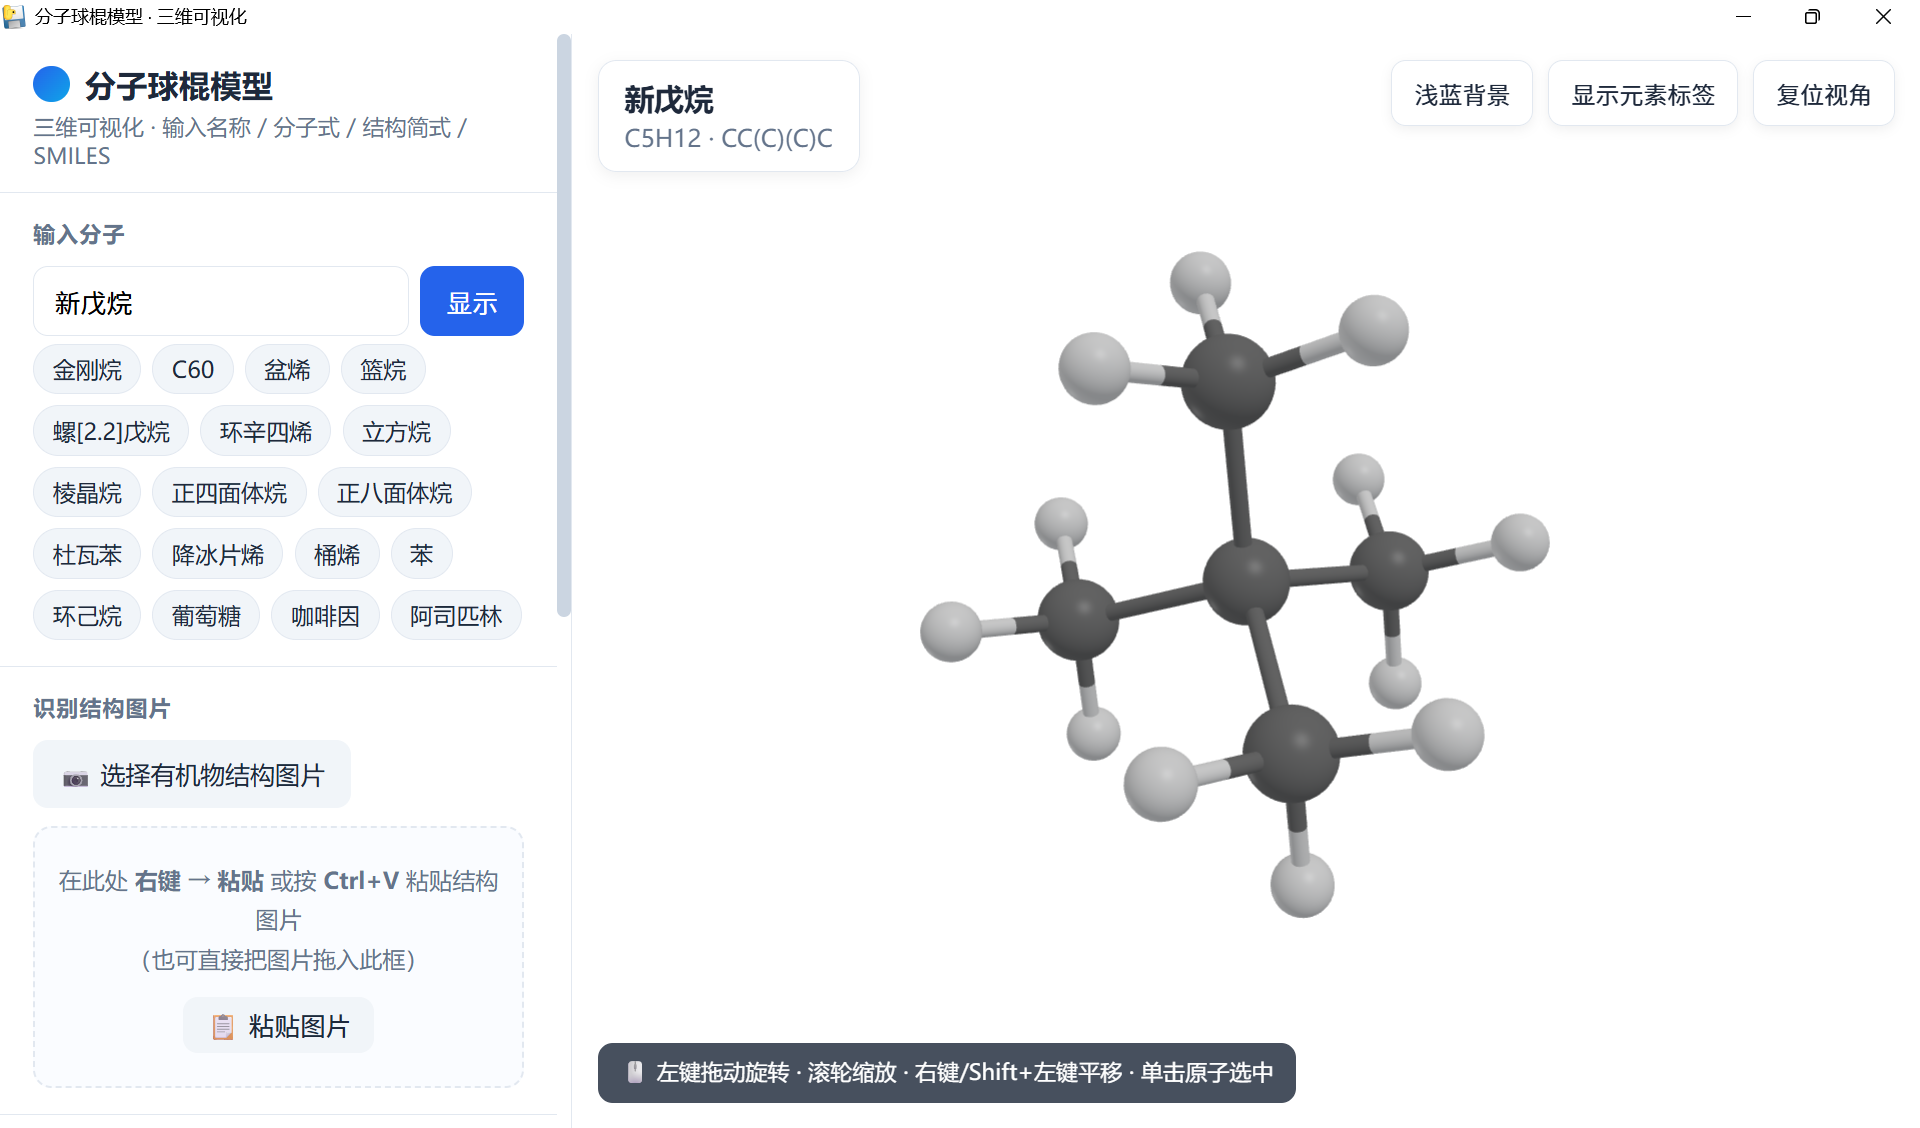Choose the 桶烯 preset

point(337,555)
